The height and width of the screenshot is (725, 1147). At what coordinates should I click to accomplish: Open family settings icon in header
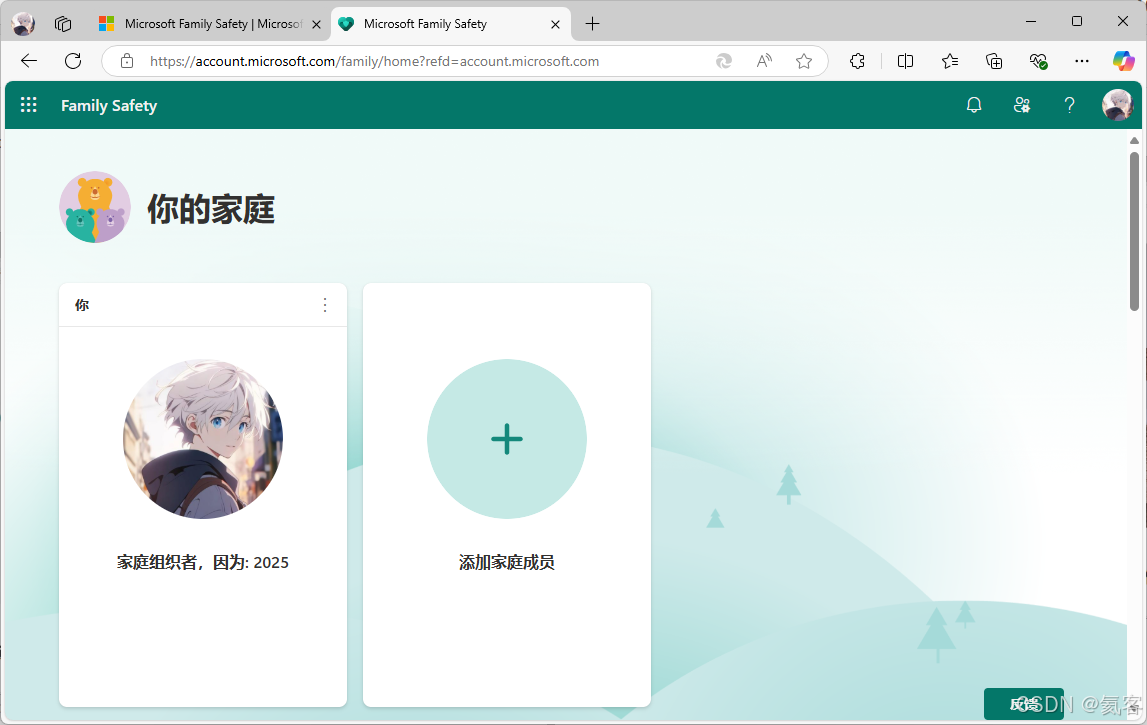(x=1022, y=105)
